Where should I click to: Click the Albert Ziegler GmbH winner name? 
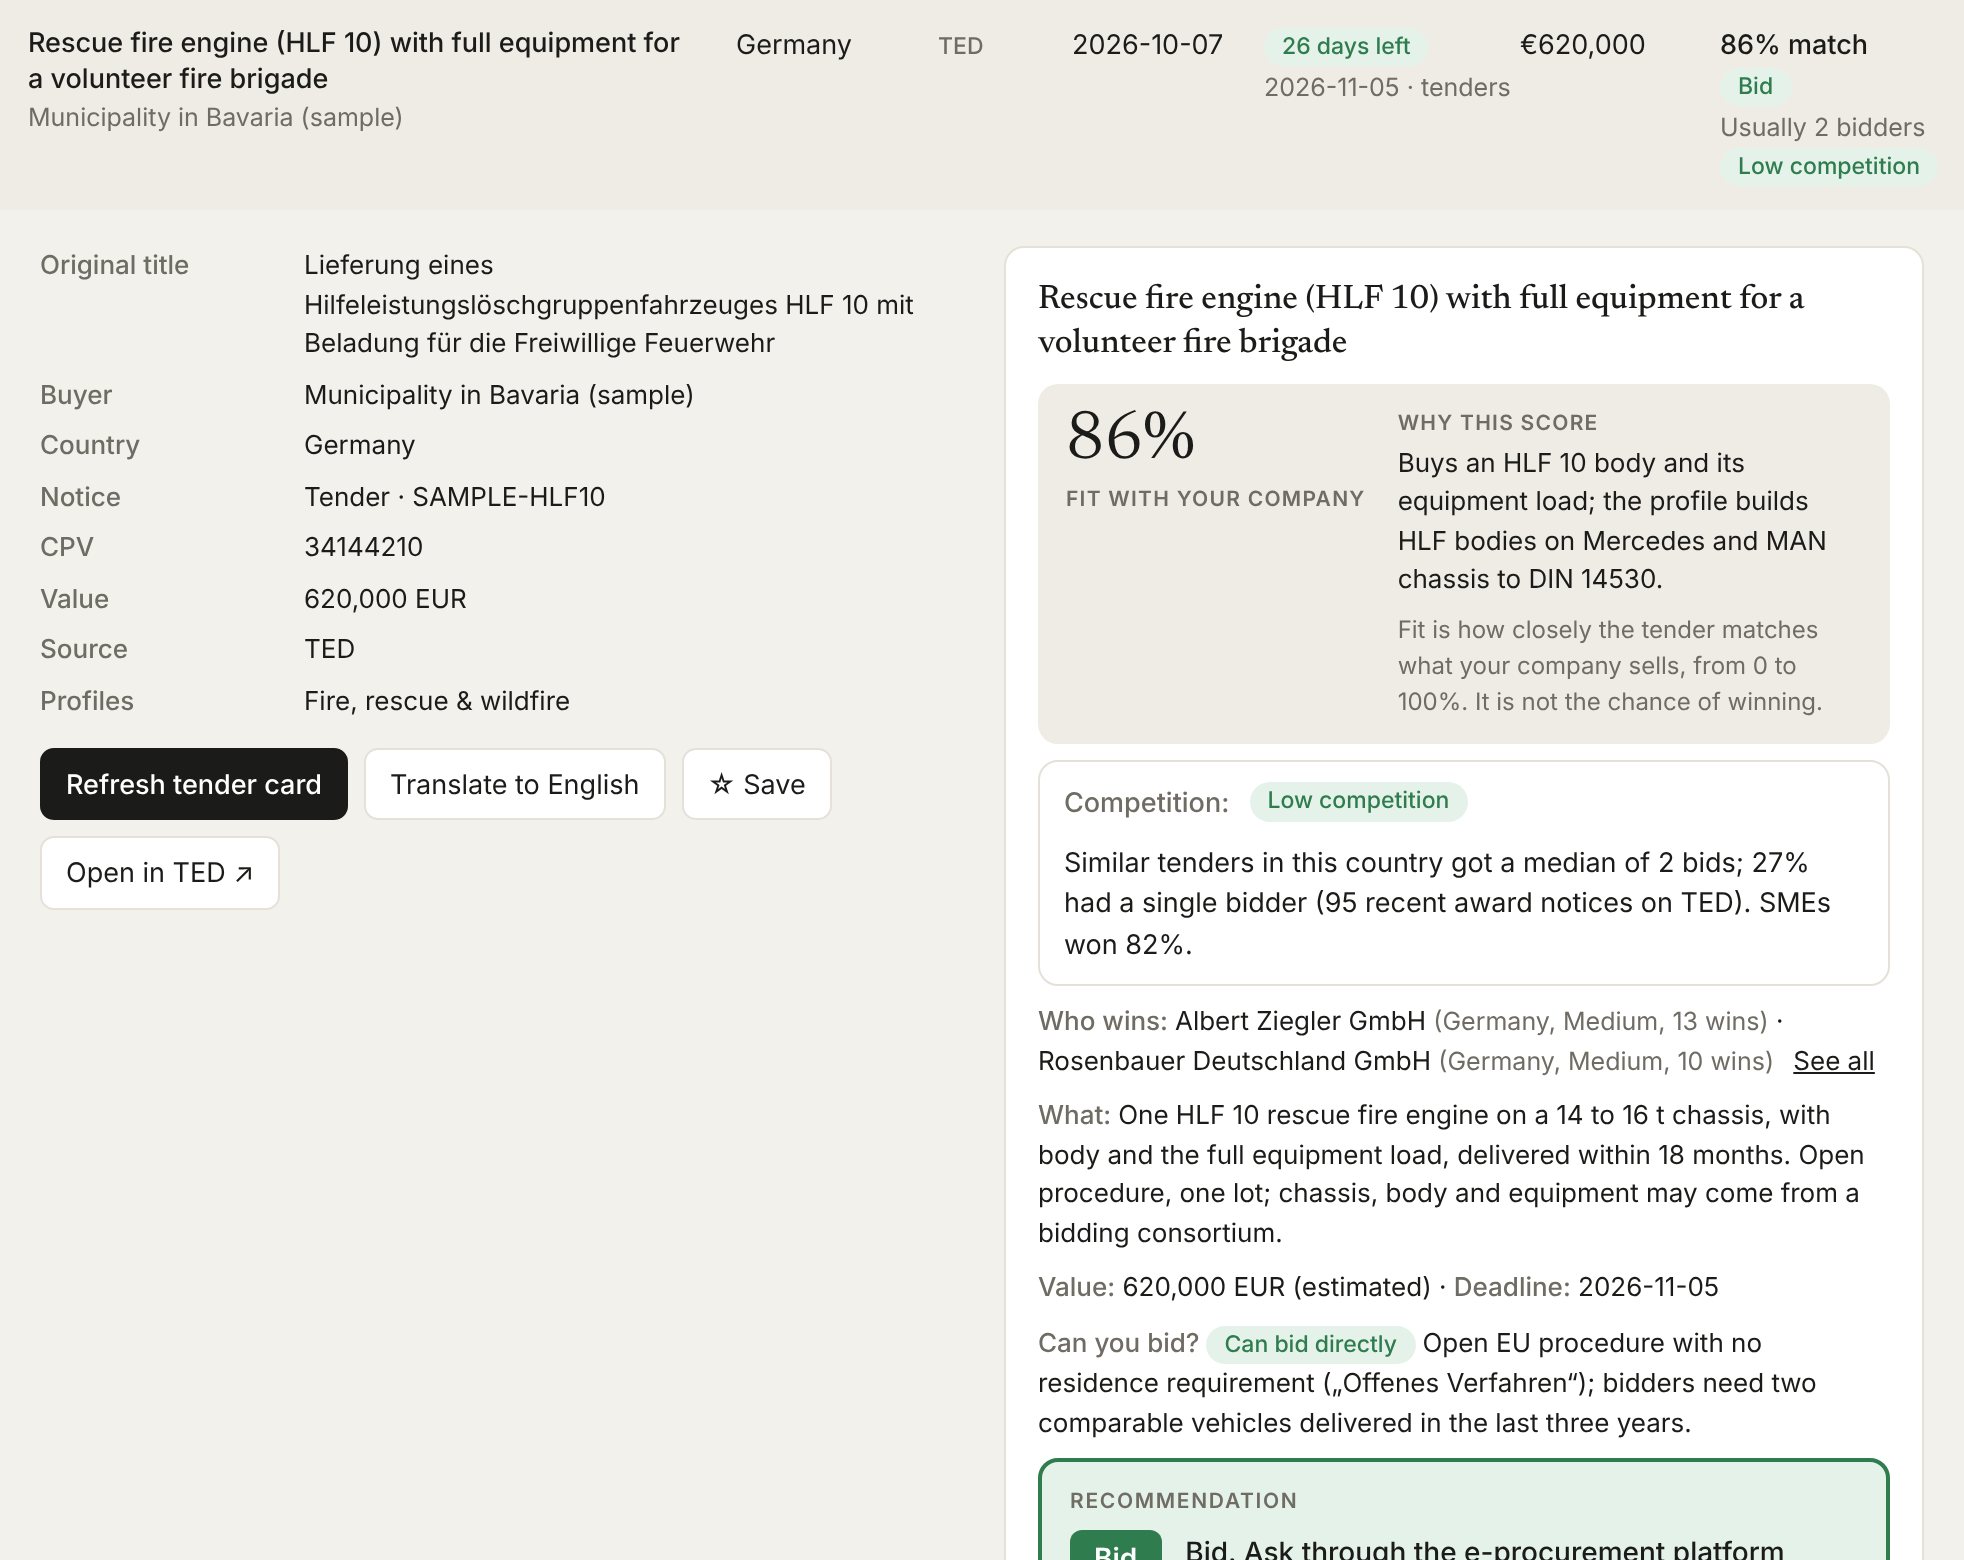(1300, 1021)
